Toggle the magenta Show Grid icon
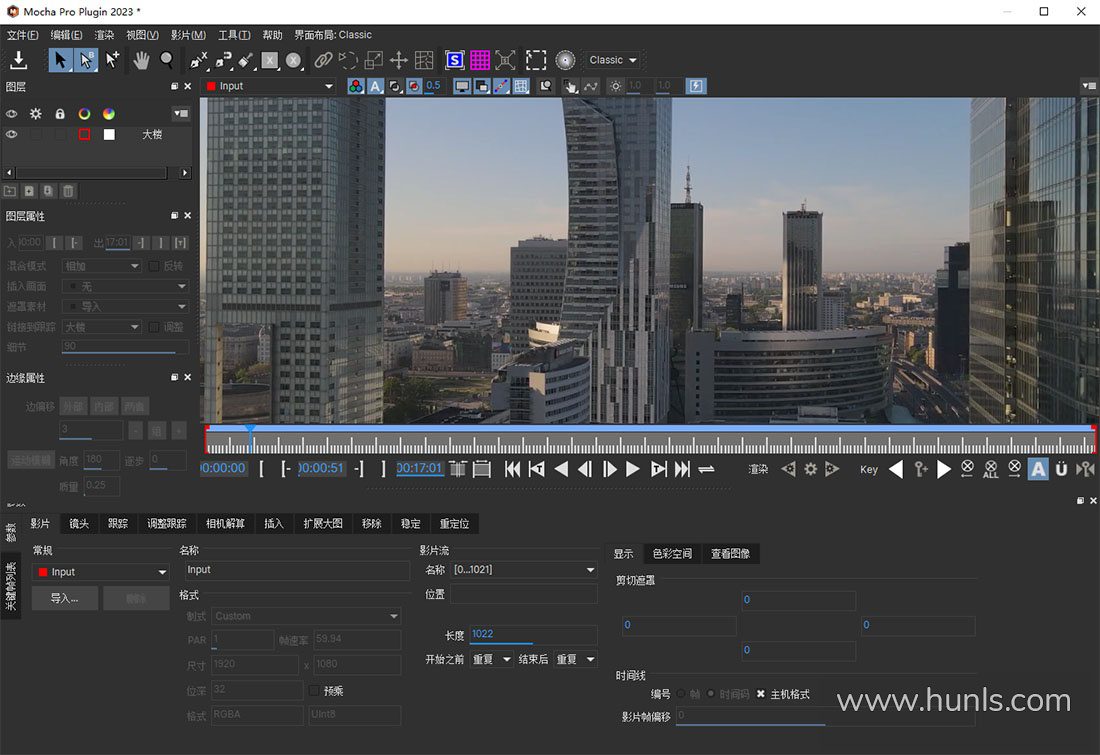 [x=480, y=60]
